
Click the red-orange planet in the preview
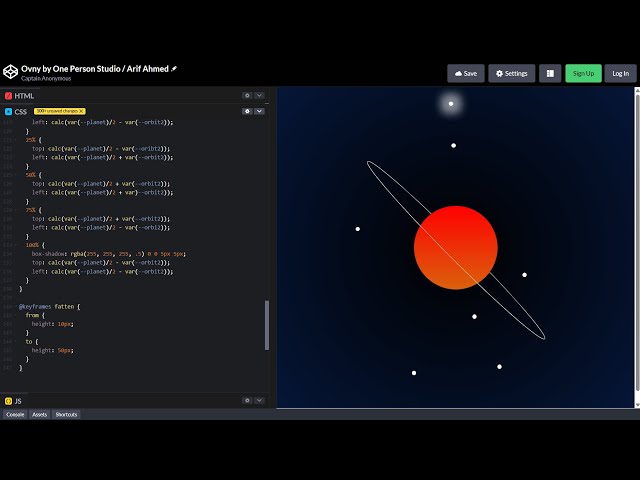tap(456, 248)
